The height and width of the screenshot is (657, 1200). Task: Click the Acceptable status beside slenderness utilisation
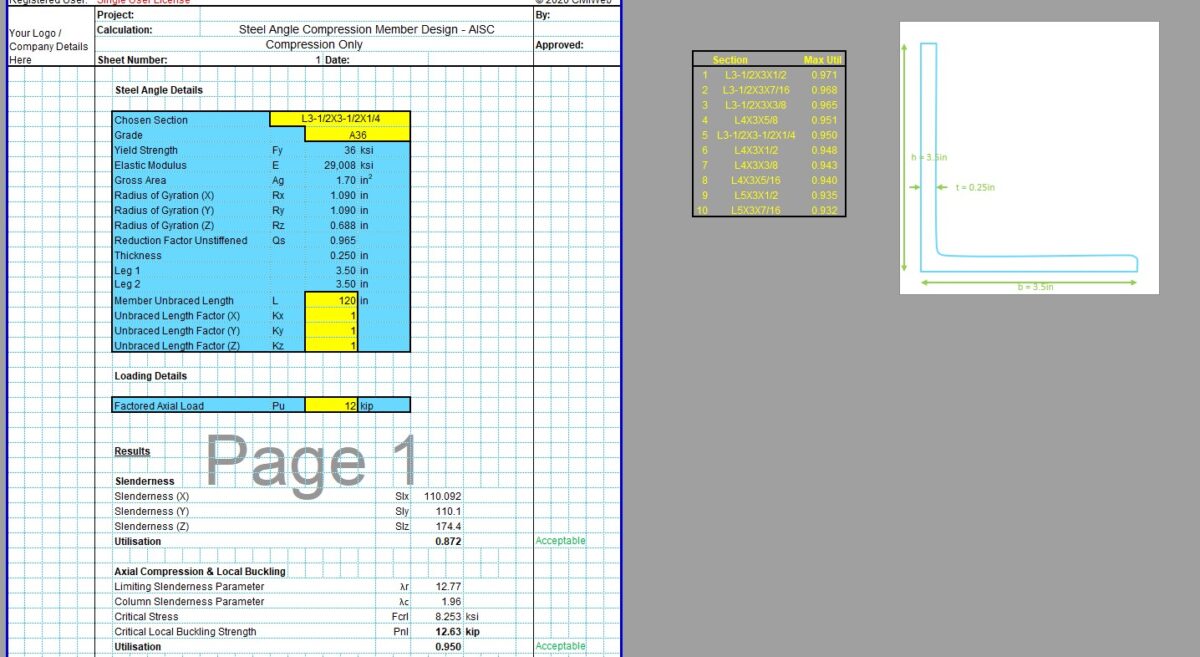point(561,541)
